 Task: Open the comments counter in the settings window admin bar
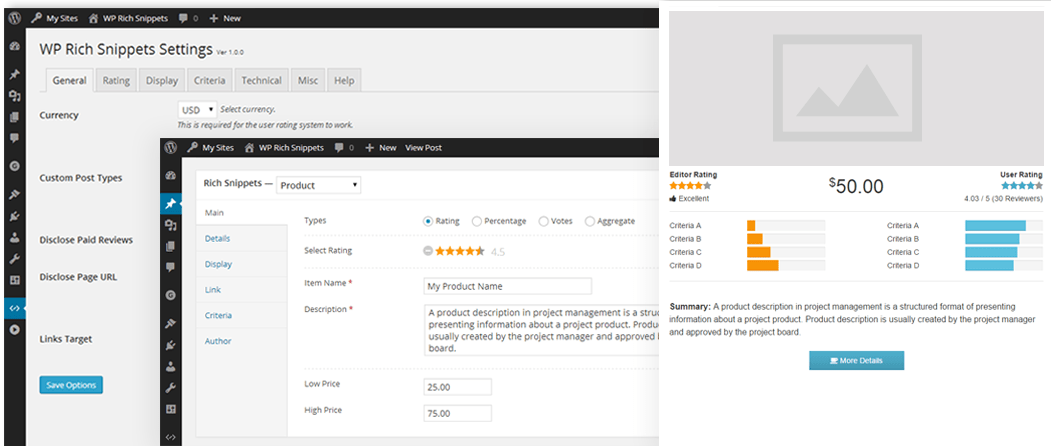pos(188,18)
